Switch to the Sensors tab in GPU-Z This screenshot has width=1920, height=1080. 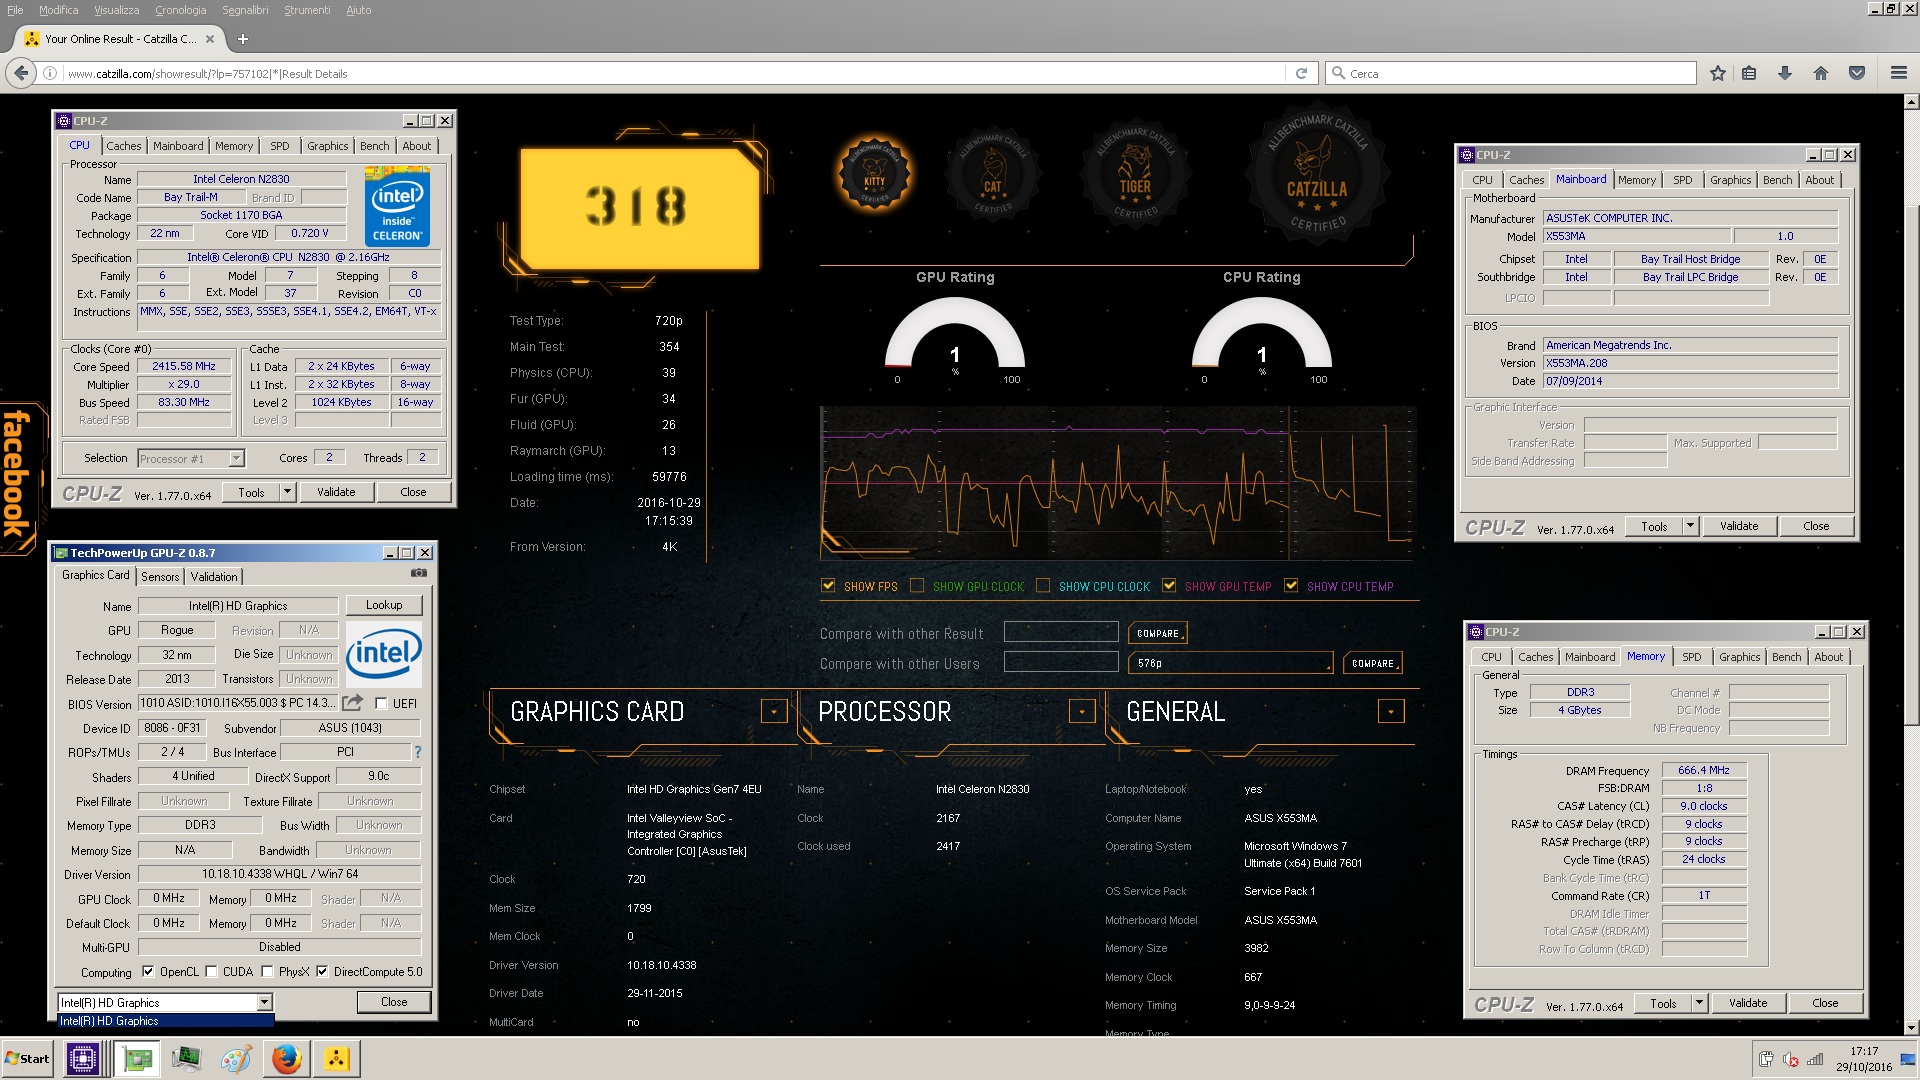point(160,576)
